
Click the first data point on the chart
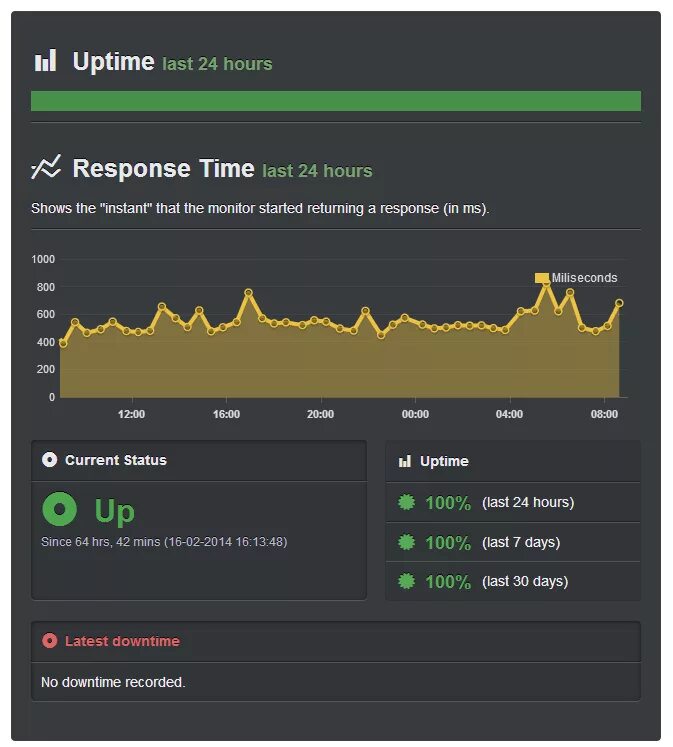click(x=63, y=343)
